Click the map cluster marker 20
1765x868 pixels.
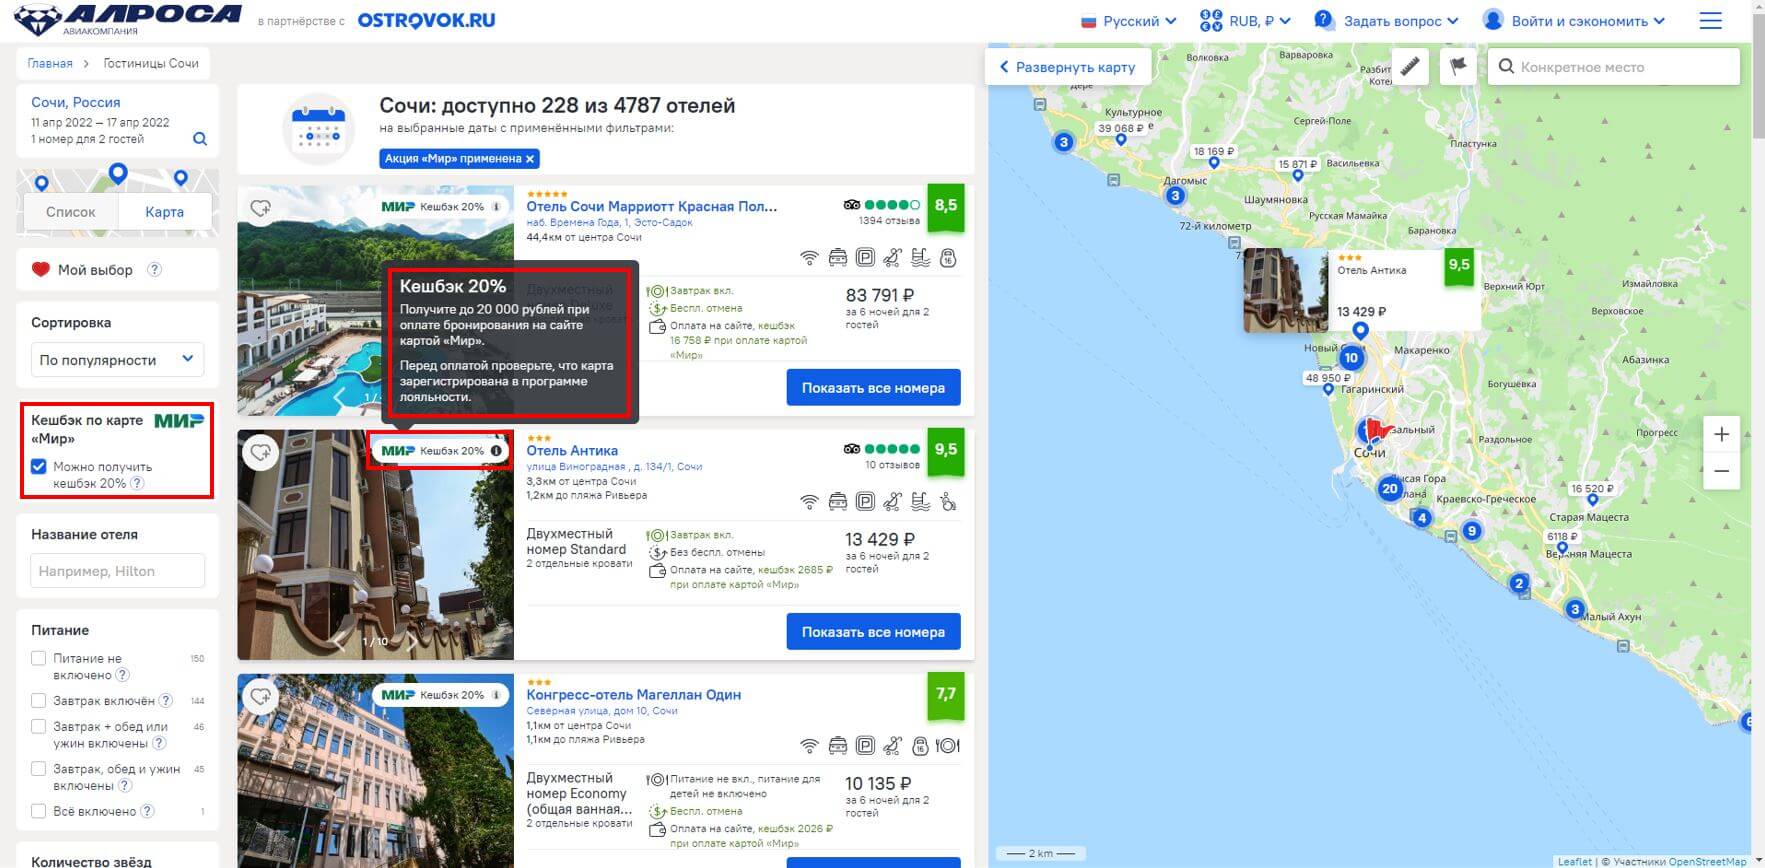(x=1389, y=489)
